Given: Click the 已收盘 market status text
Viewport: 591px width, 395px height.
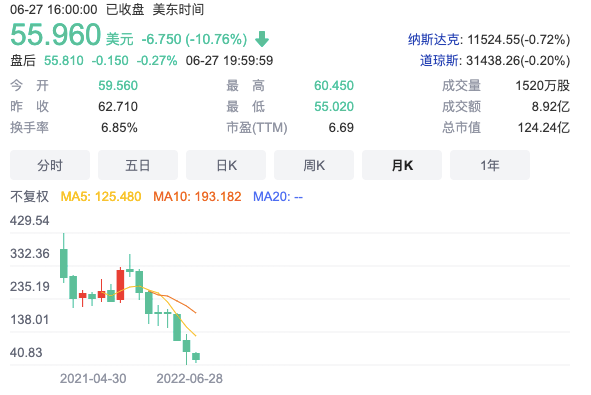Looking at the screenshot, I should pyautogui.click(x=125, y=9).
